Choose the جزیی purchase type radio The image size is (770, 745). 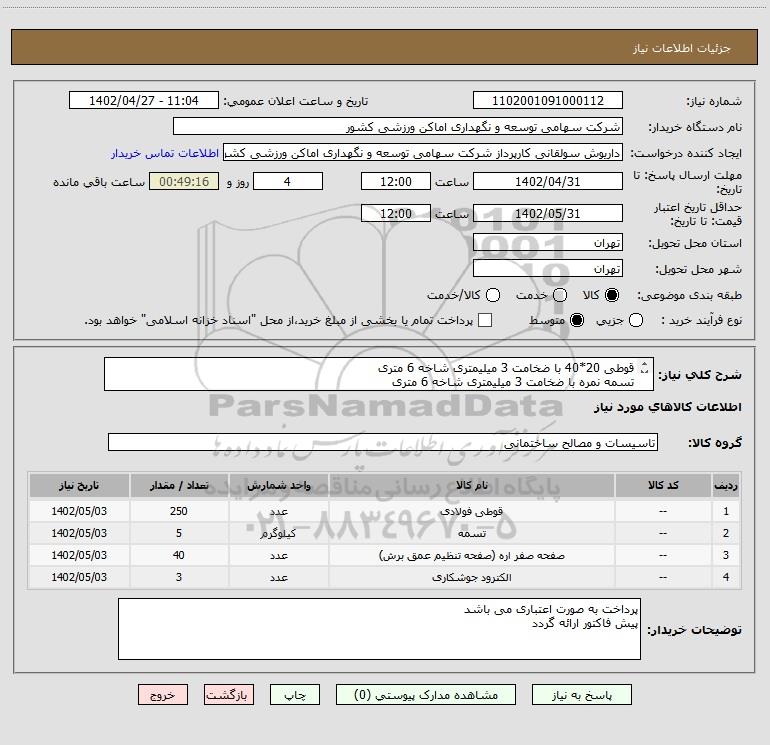coord(636,320)
